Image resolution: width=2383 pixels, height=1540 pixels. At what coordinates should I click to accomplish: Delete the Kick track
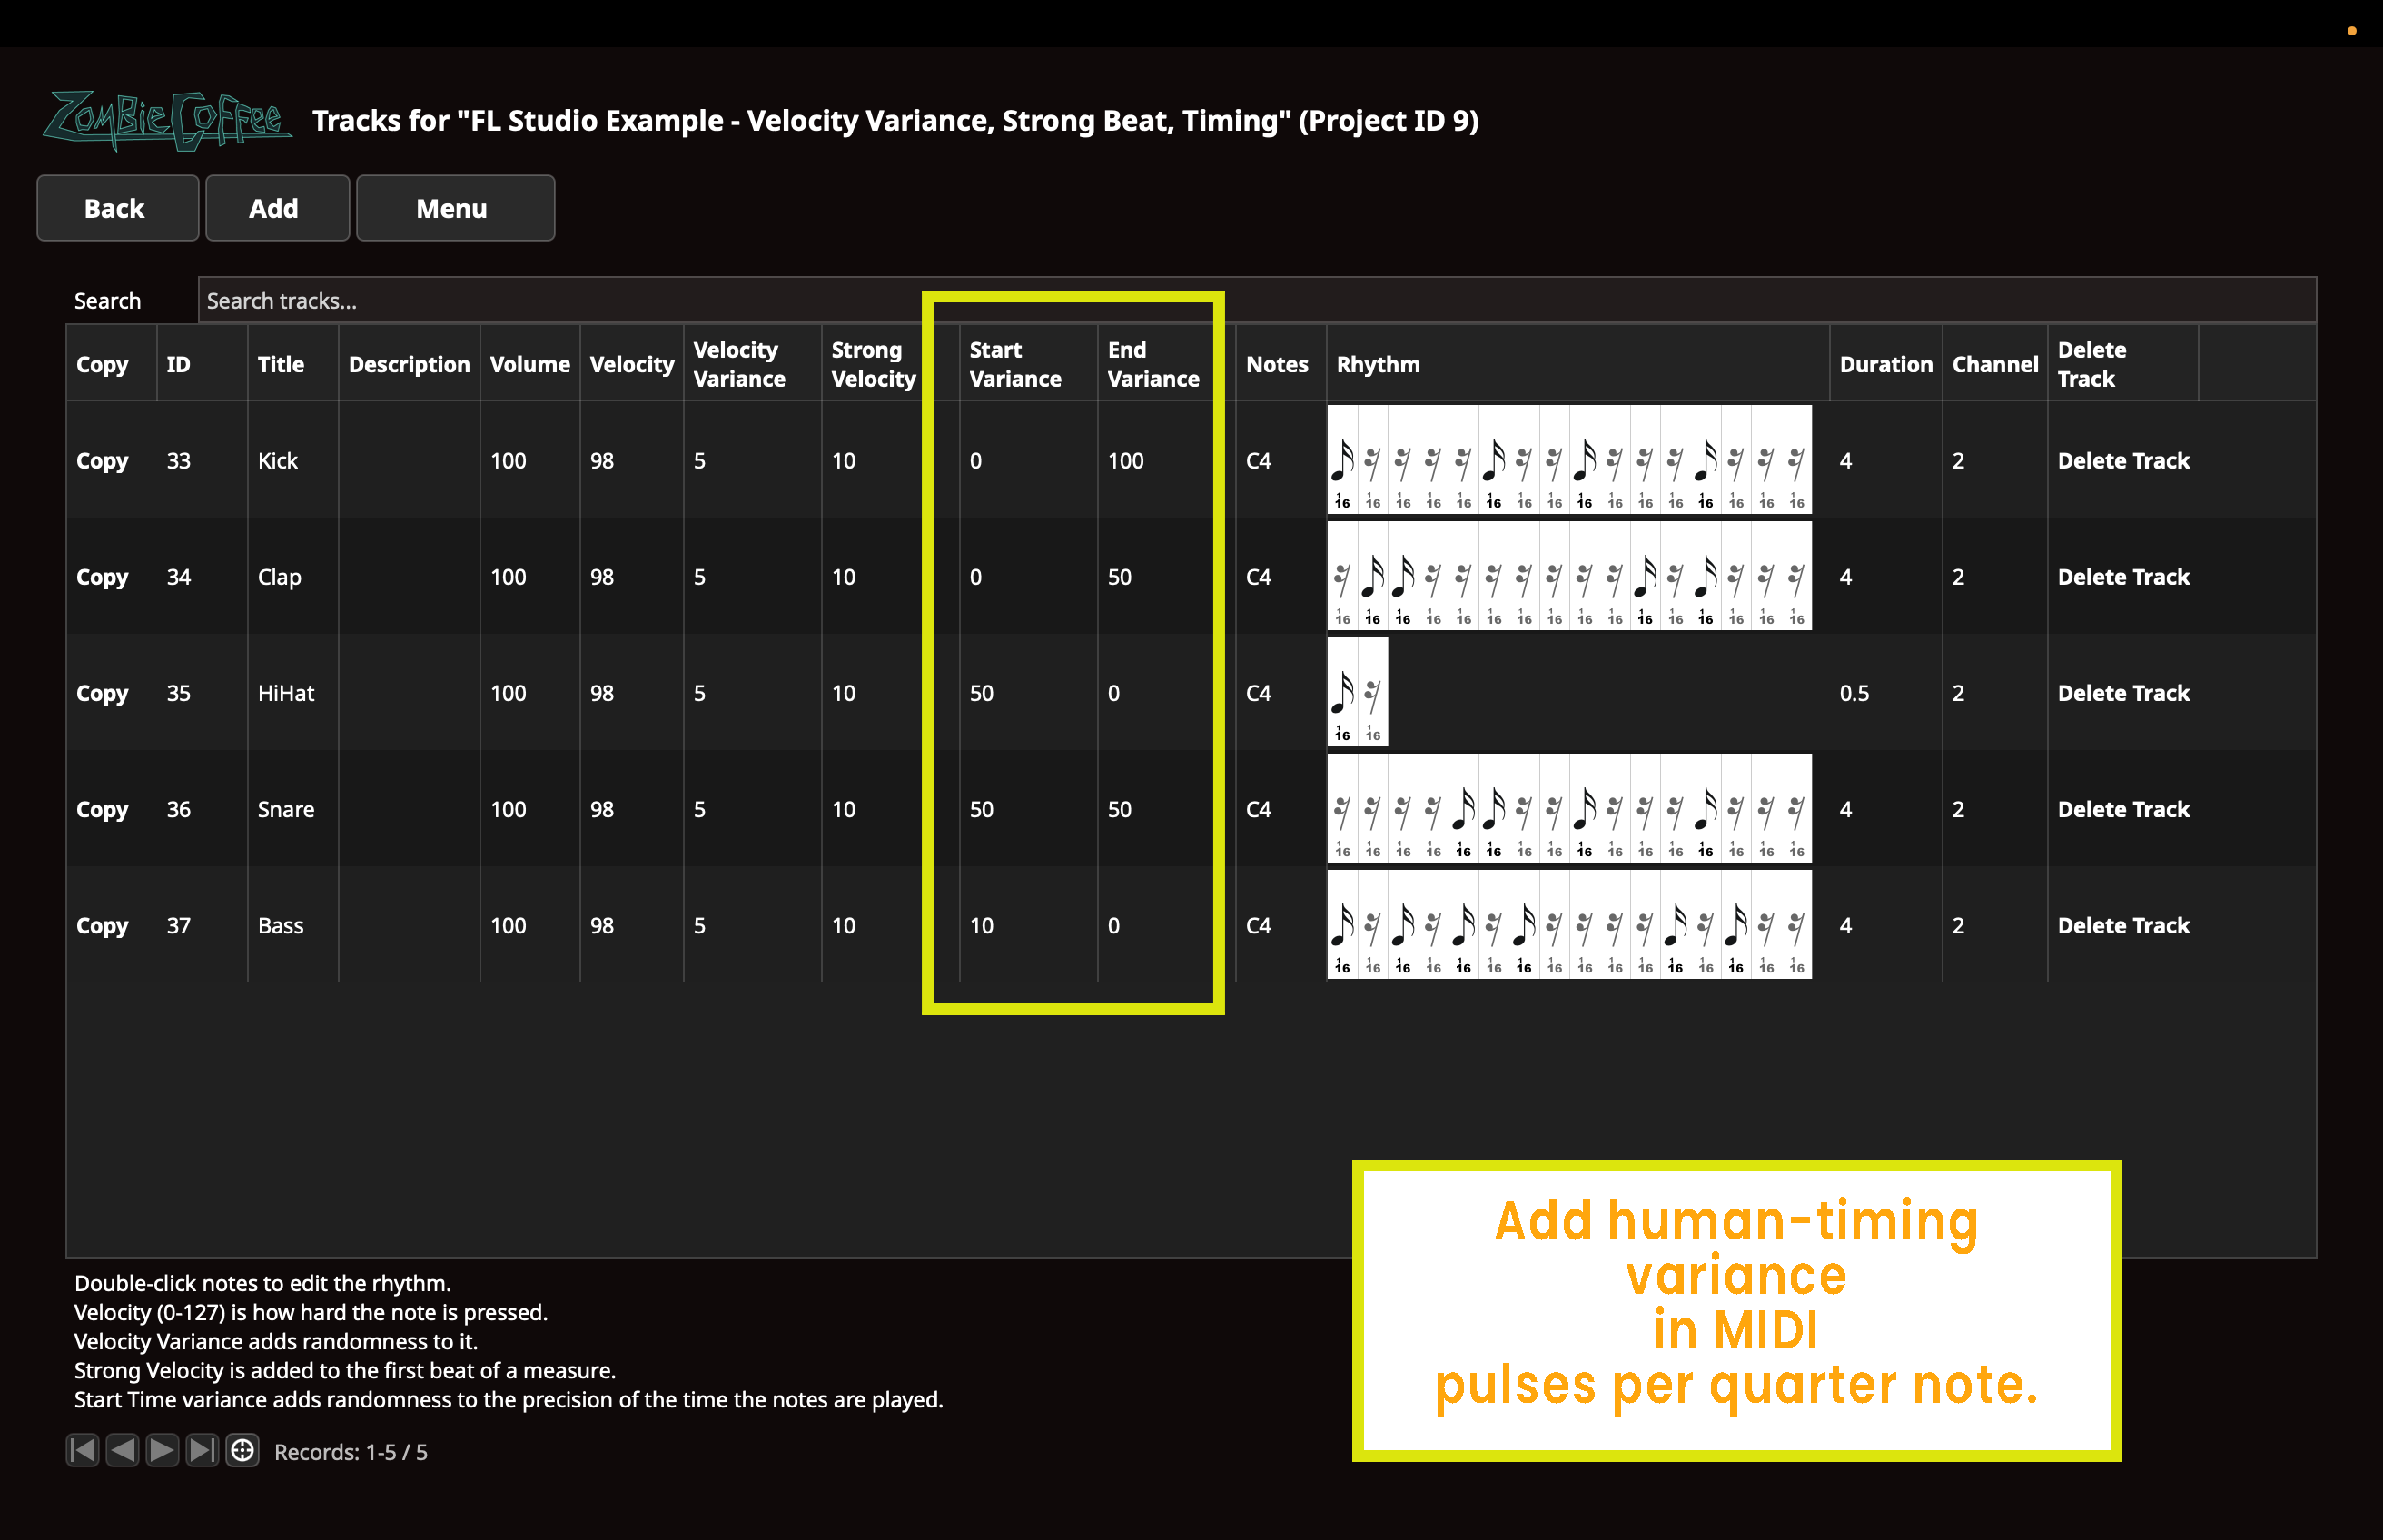pos(2123,461)
